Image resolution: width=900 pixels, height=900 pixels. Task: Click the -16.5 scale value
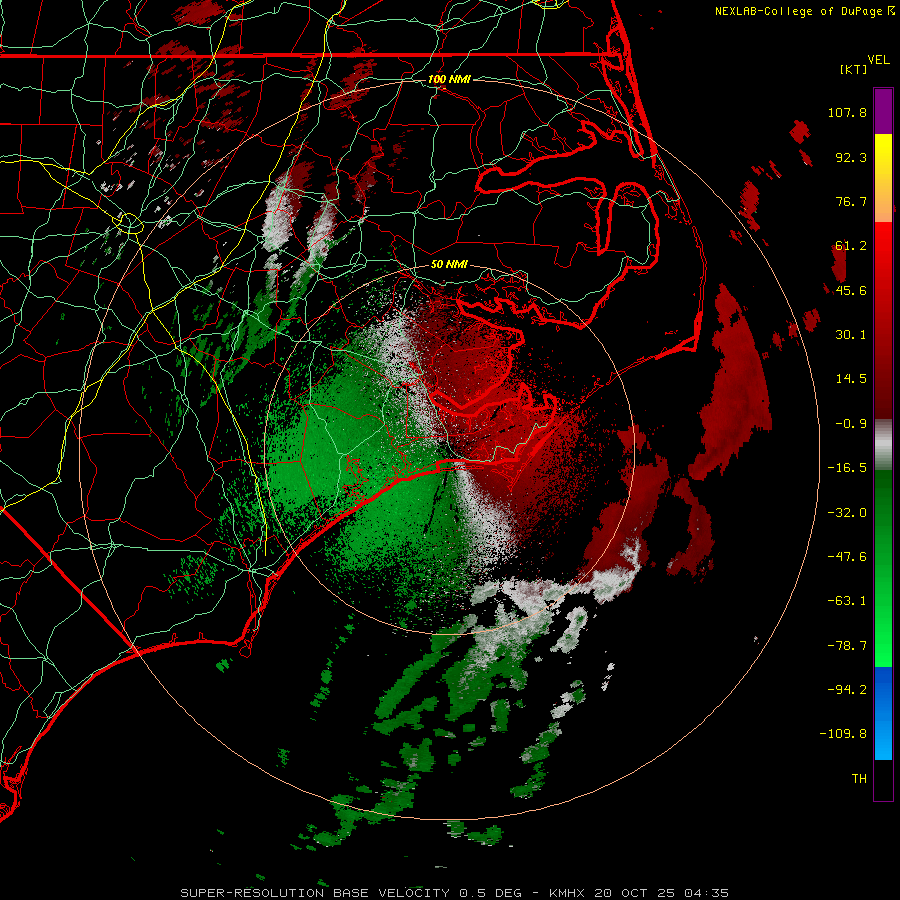pyautogui.click(x=847, y=468)
